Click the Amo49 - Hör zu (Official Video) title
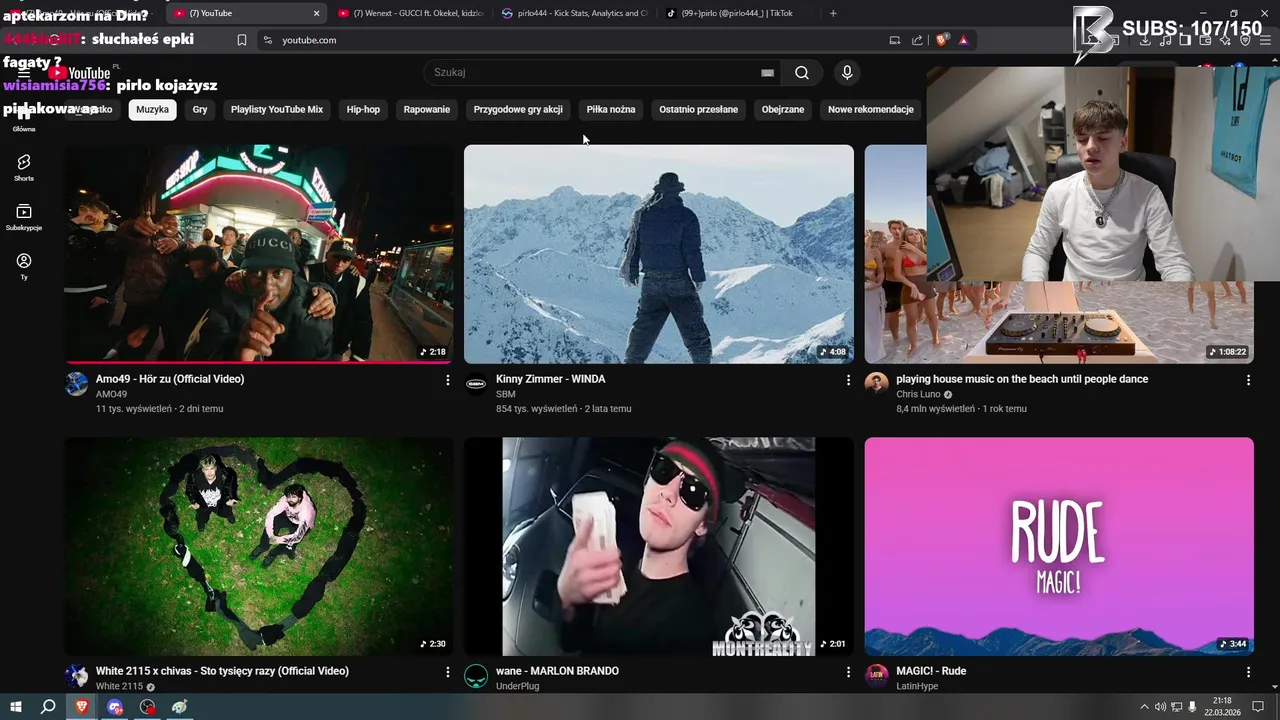1280x720 pixels. point(170,379)
